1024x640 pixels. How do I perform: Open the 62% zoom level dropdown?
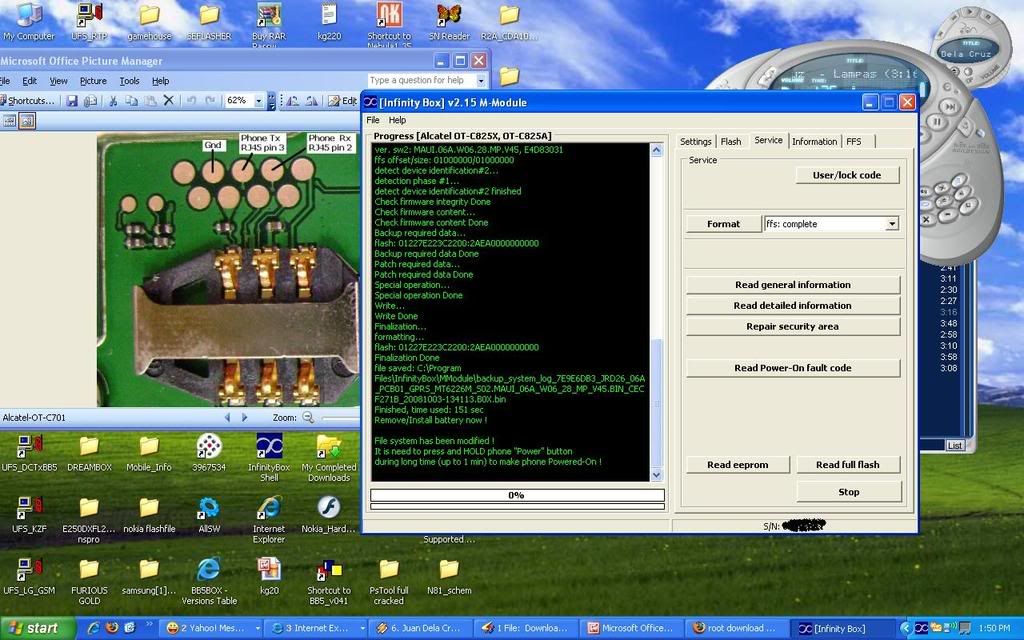[259, 101]
